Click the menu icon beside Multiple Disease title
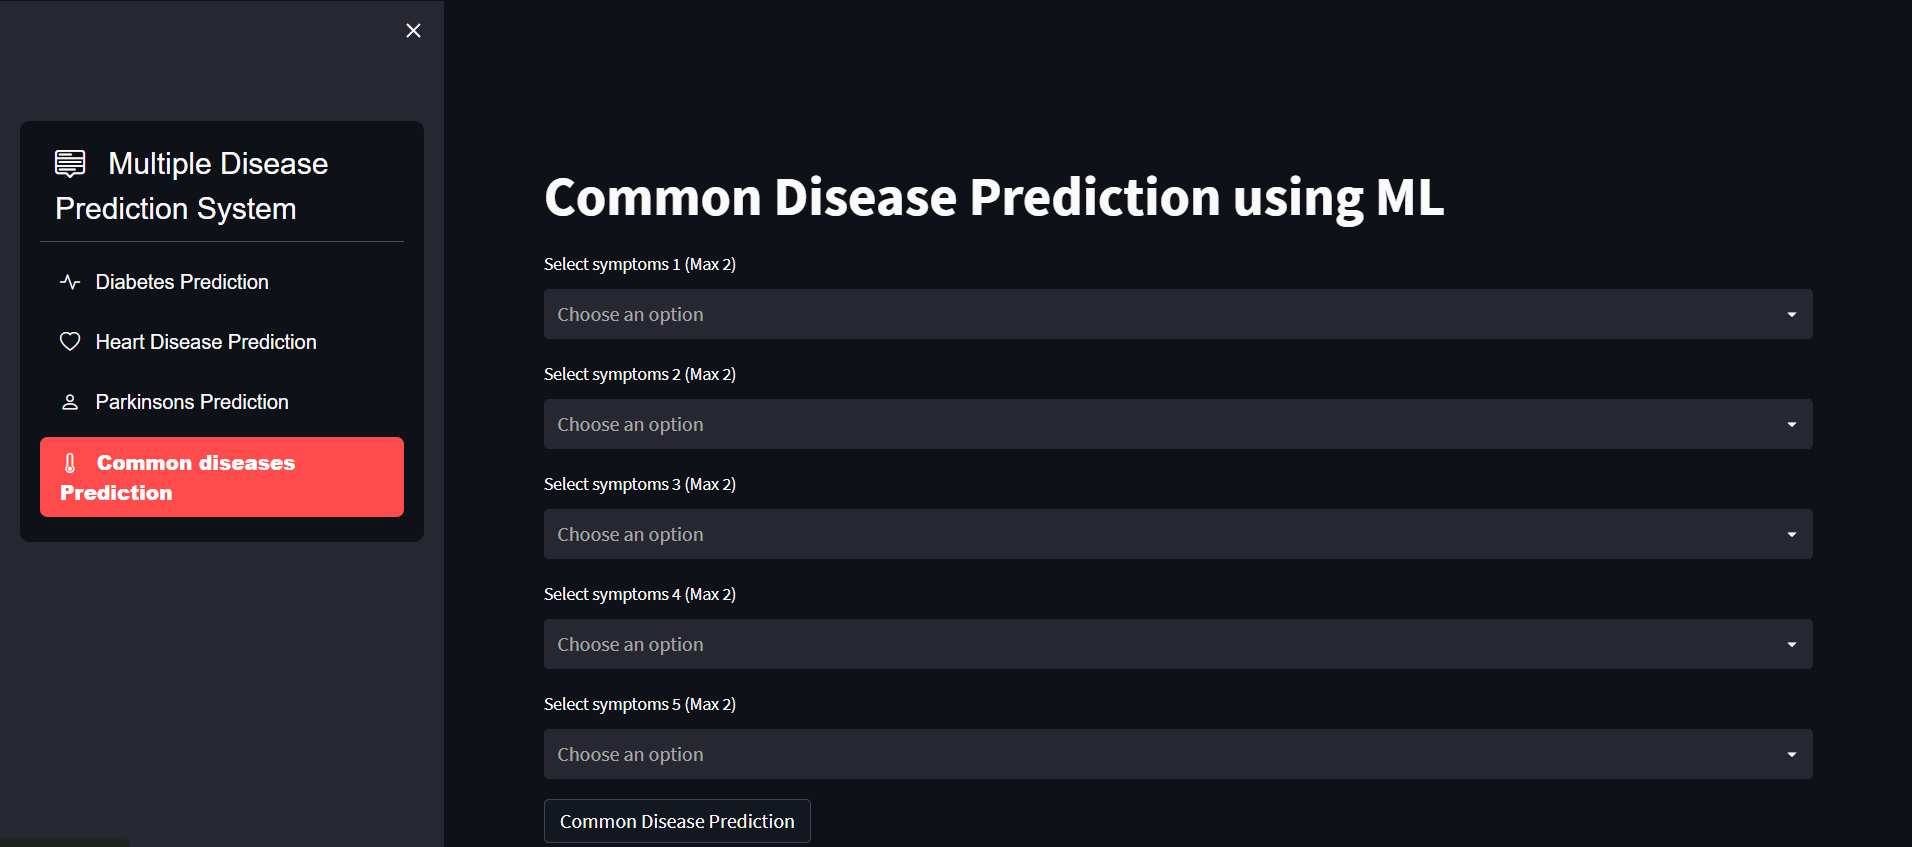1912x847 pixels. click(x=70, y=163)
